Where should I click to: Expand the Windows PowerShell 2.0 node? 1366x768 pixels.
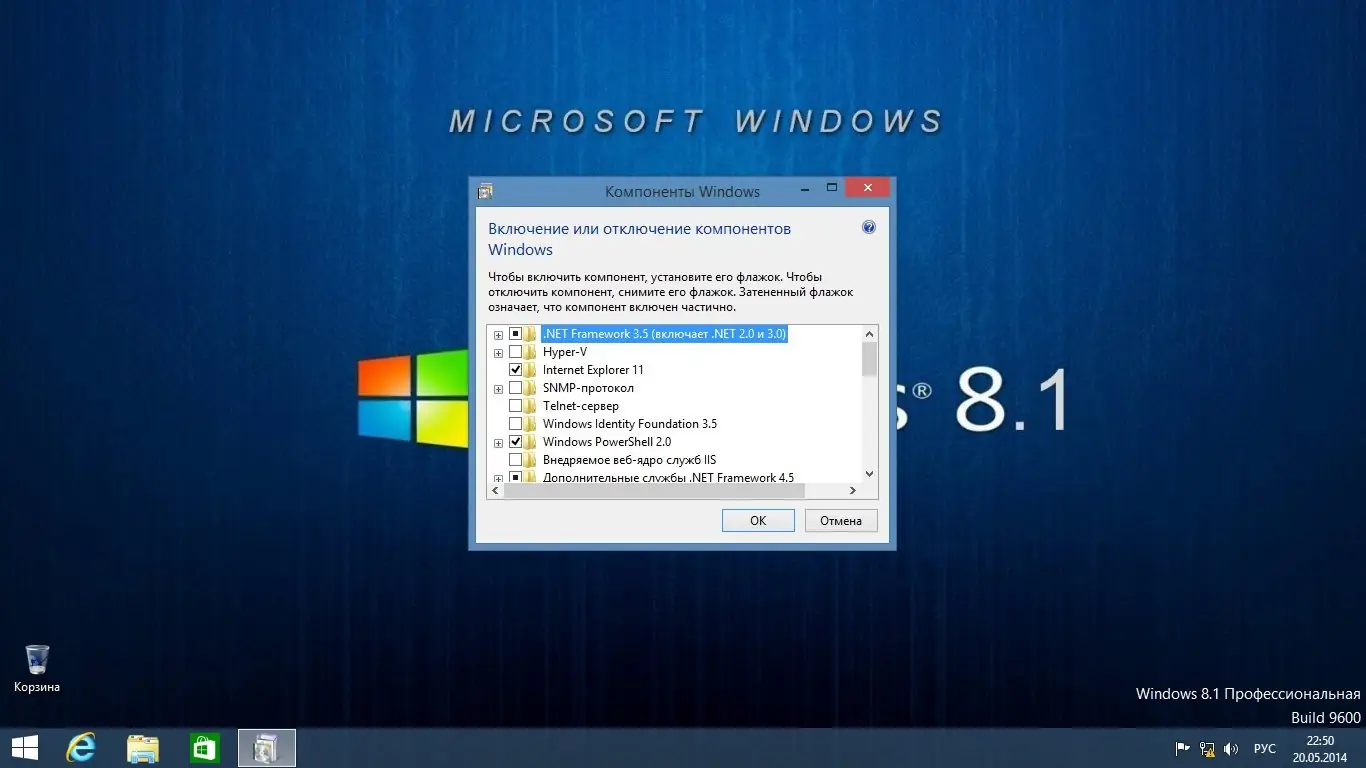pyautogui.click(x=499, y=442)
